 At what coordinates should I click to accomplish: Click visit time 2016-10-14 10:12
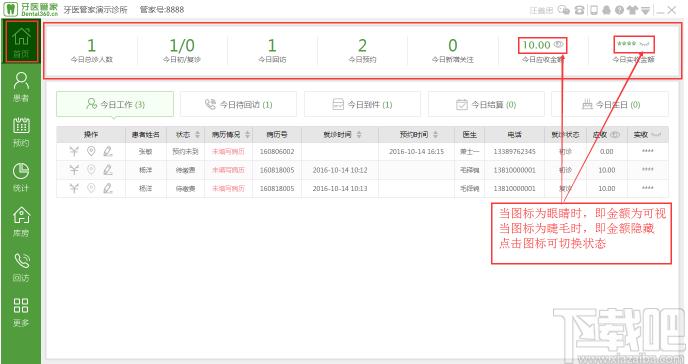(340, 170)
